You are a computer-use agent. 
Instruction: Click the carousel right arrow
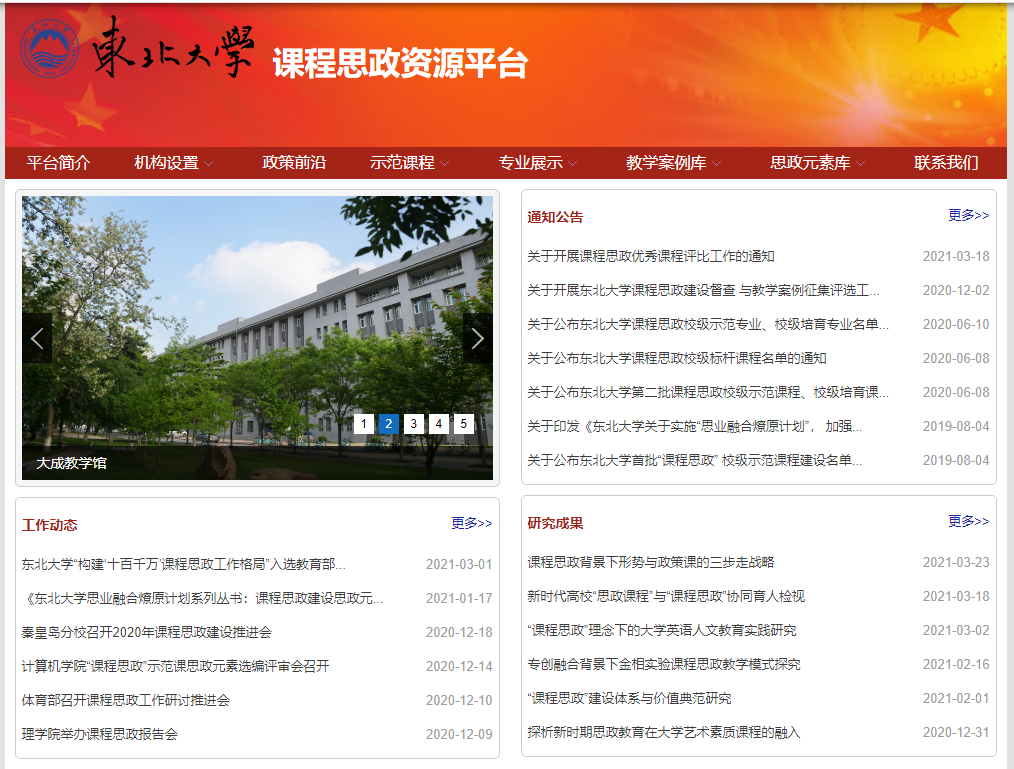(x=477, y=337)
